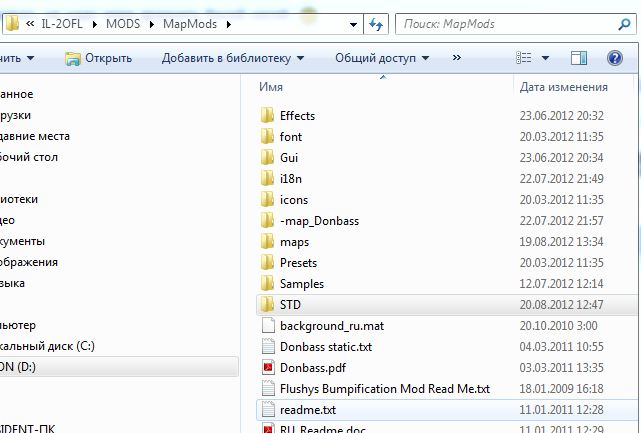Select the -map_Donbass folder name

pyautogui.click(x=319, y=221)
